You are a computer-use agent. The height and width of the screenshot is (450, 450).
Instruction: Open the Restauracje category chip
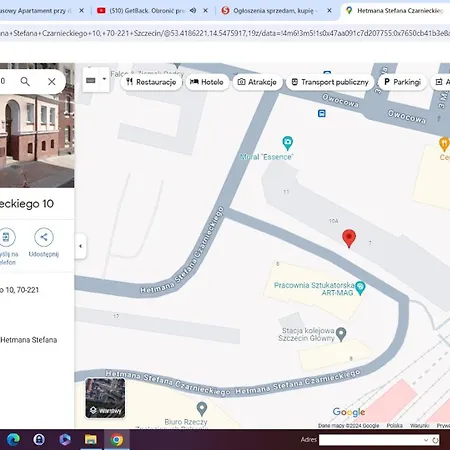pyautogui.click(x=151, y=82)
